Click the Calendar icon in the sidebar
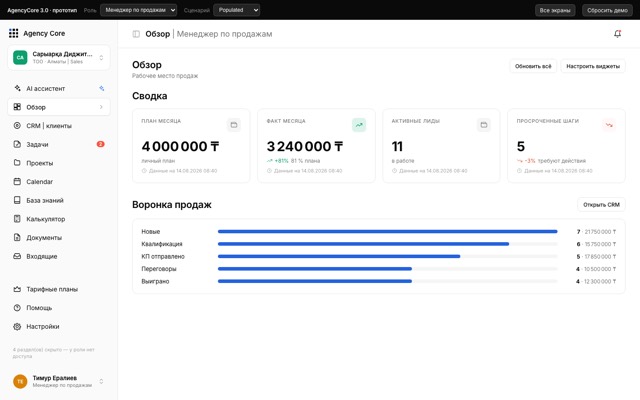The image size is (640, 400). pos(17,182)
